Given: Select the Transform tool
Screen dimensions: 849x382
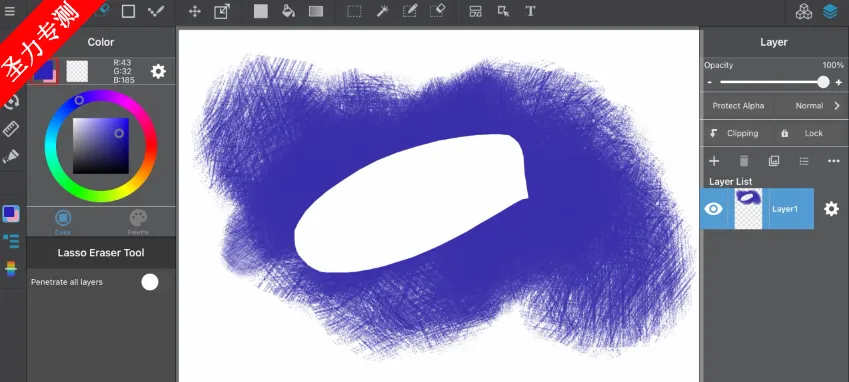Looking at the screenshot, I should click(222, 11).
